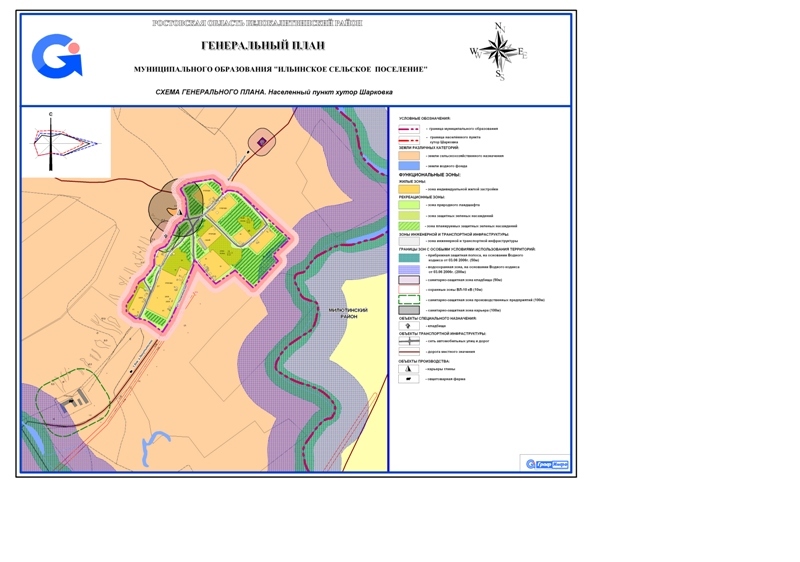Viewport: 800px width, 562px height.
Task: Click the road network legend symbol
Action: [409, 341]
